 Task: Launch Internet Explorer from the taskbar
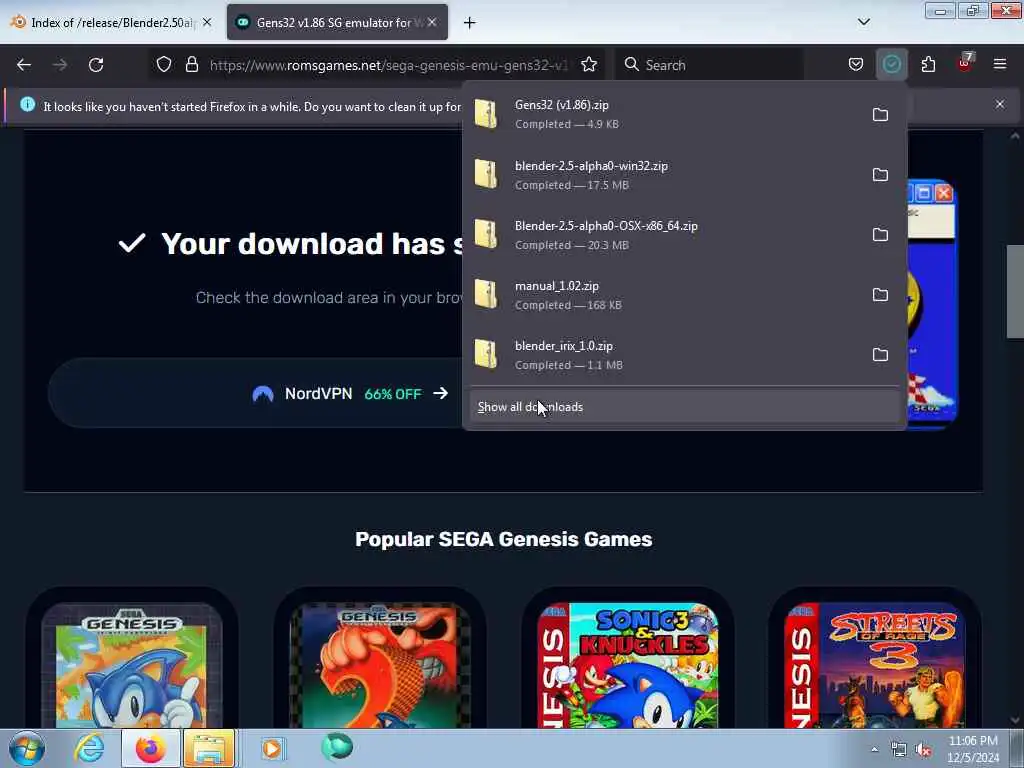click(x=89, y=748)
